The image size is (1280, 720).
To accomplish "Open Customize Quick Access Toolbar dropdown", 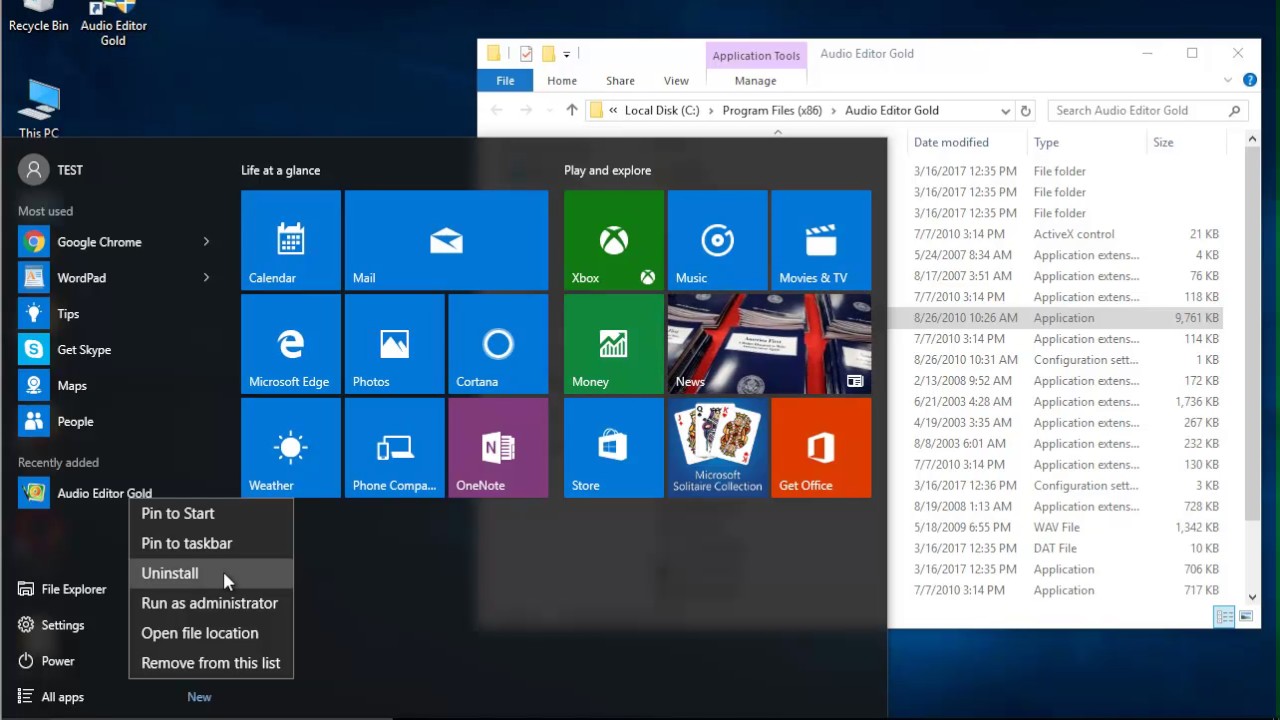I will 566,54.
